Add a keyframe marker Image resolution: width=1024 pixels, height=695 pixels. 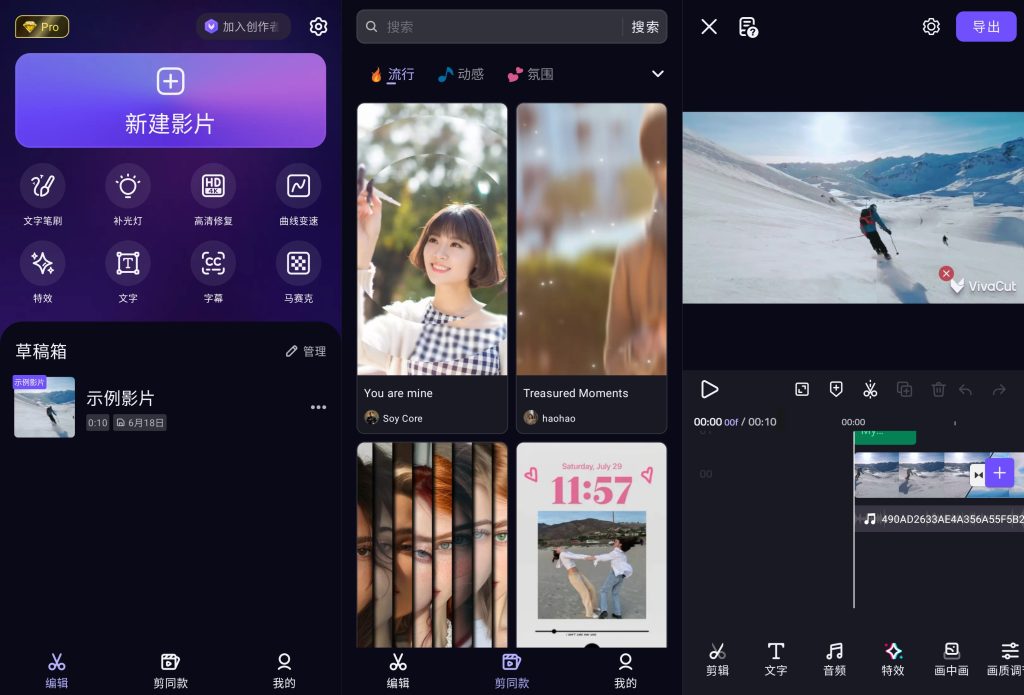836,389
